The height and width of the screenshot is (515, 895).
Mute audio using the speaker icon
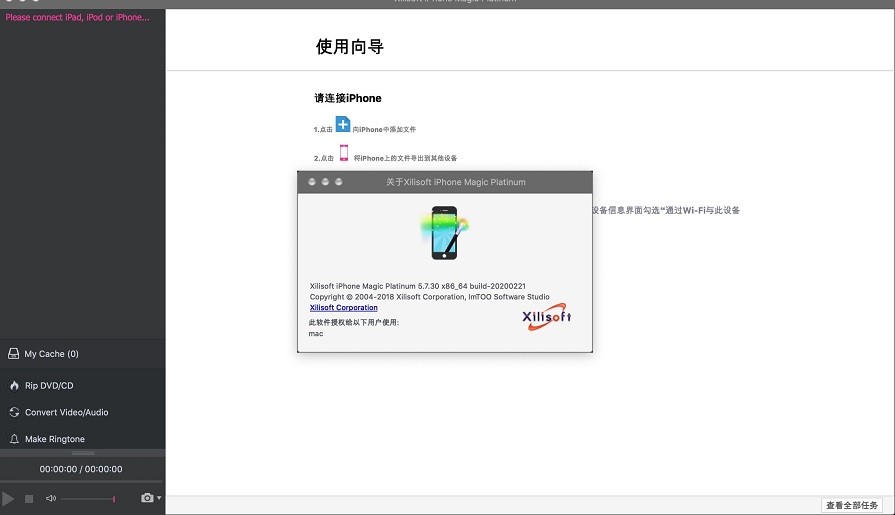(51, 498)
